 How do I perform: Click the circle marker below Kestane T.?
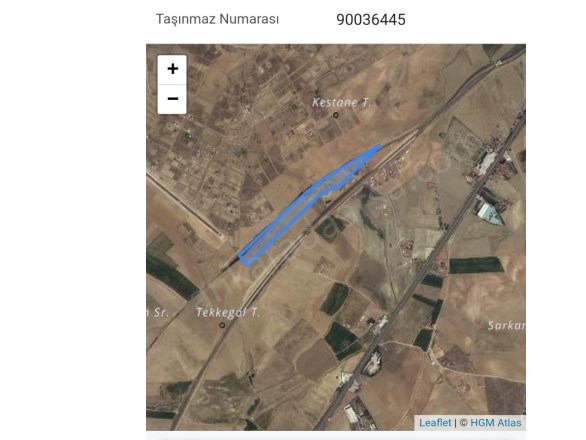click(336, 115)
